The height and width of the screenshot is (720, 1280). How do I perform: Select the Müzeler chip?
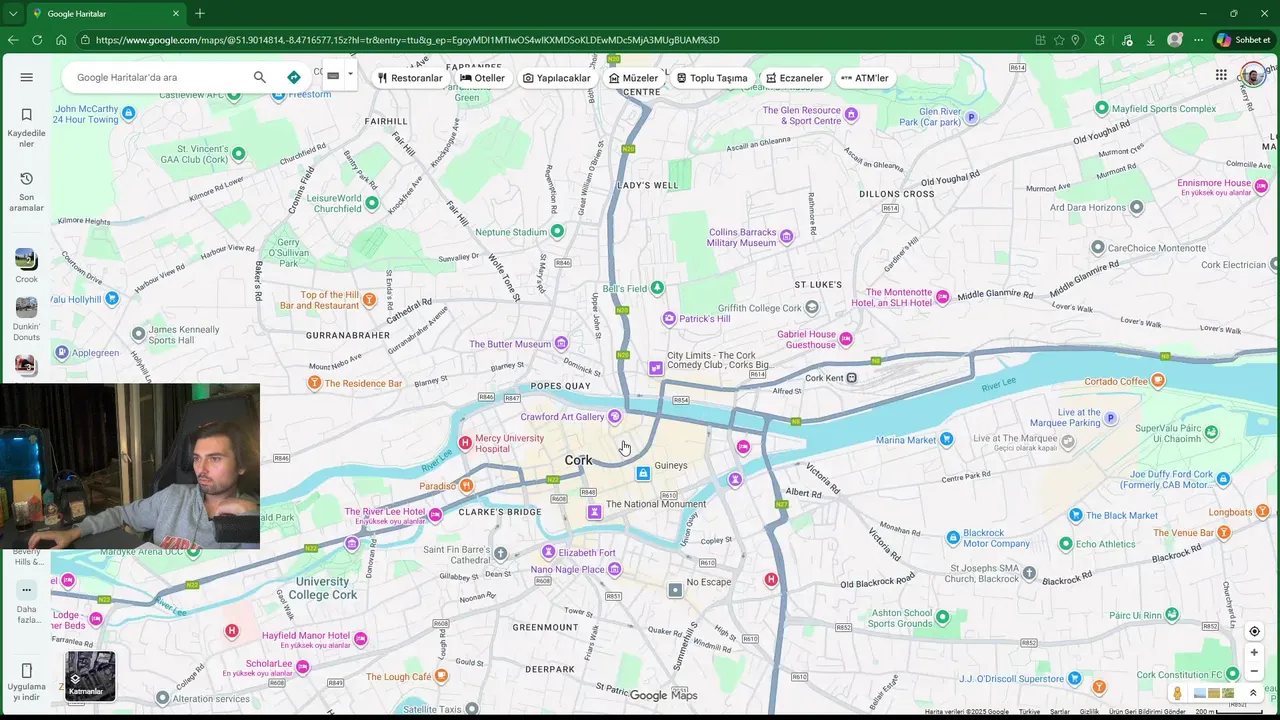pos(634,78)
